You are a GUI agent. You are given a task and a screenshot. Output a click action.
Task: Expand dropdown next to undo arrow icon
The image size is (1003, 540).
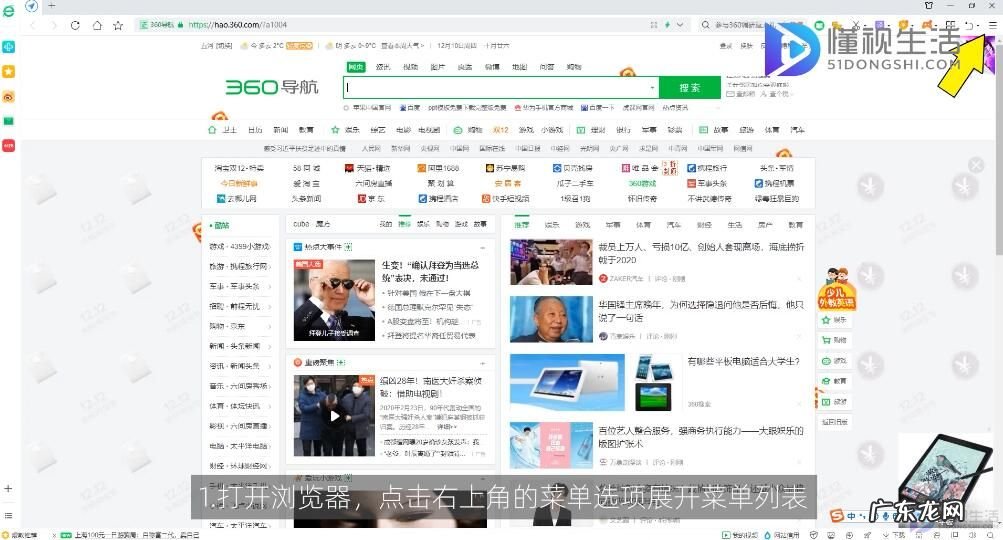pyautogui.click(x=977, y=25)
